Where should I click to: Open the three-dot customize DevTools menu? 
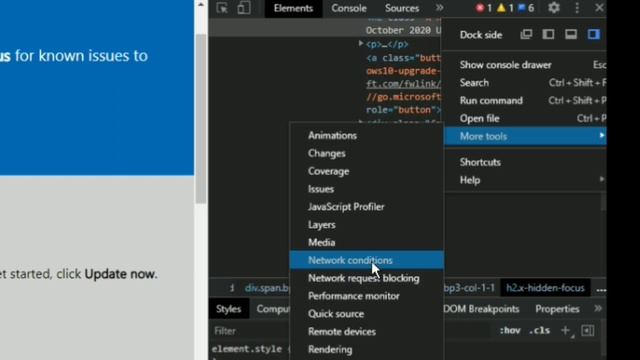coord(577,8)
